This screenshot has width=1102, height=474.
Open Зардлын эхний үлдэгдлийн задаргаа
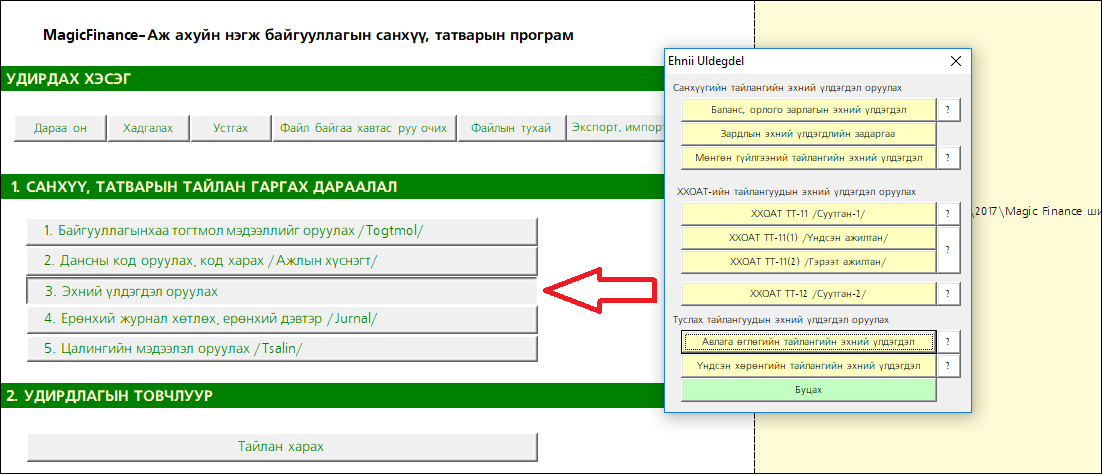click(808, 133)
